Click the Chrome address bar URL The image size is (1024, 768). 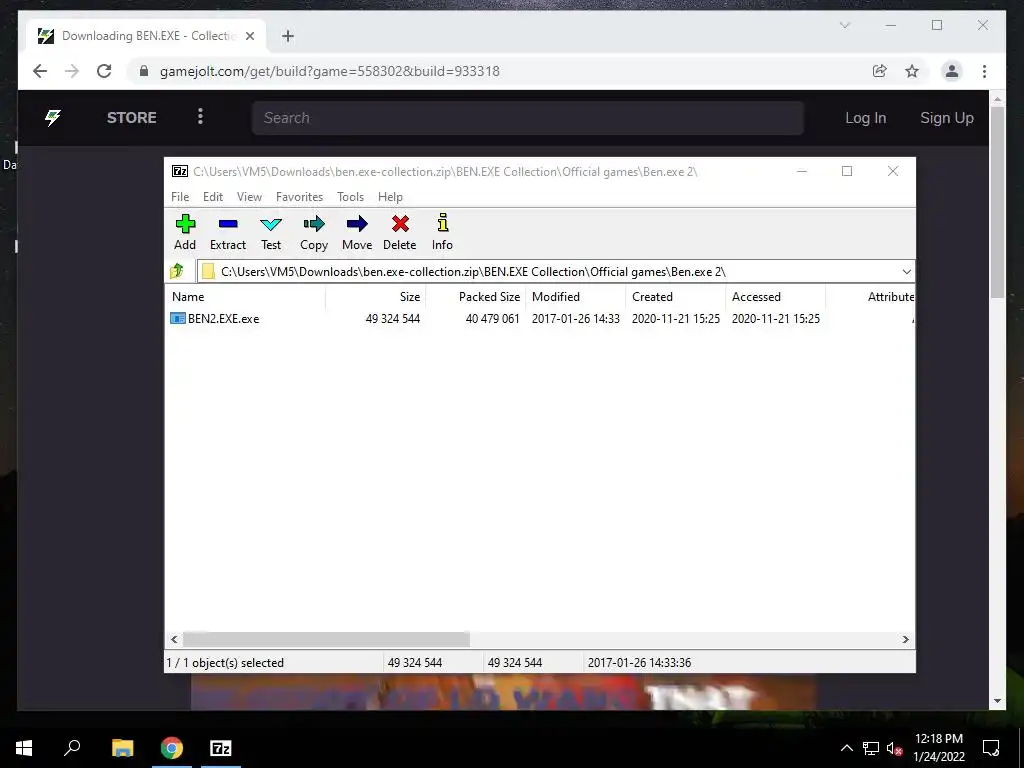330,71
